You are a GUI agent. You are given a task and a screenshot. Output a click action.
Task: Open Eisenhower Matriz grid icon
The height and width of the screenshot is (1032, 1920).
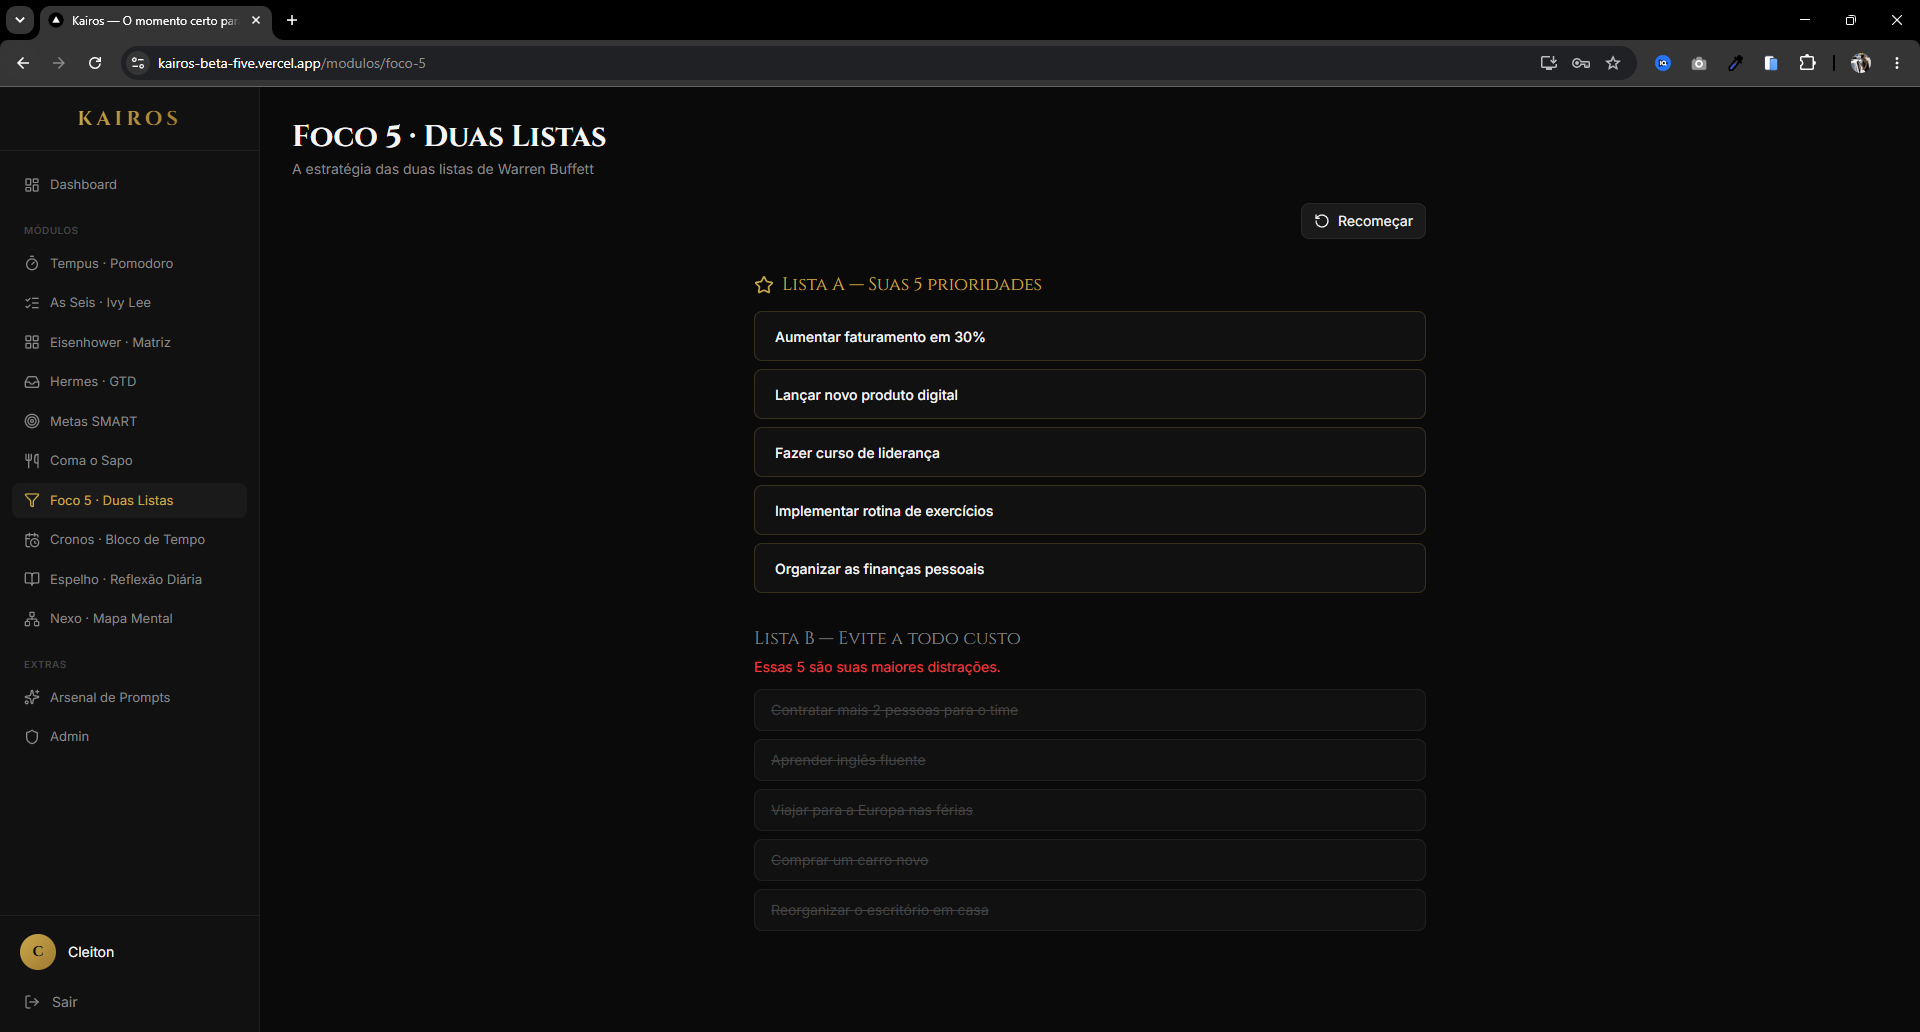pyautogui.click(x=32, y=343)
